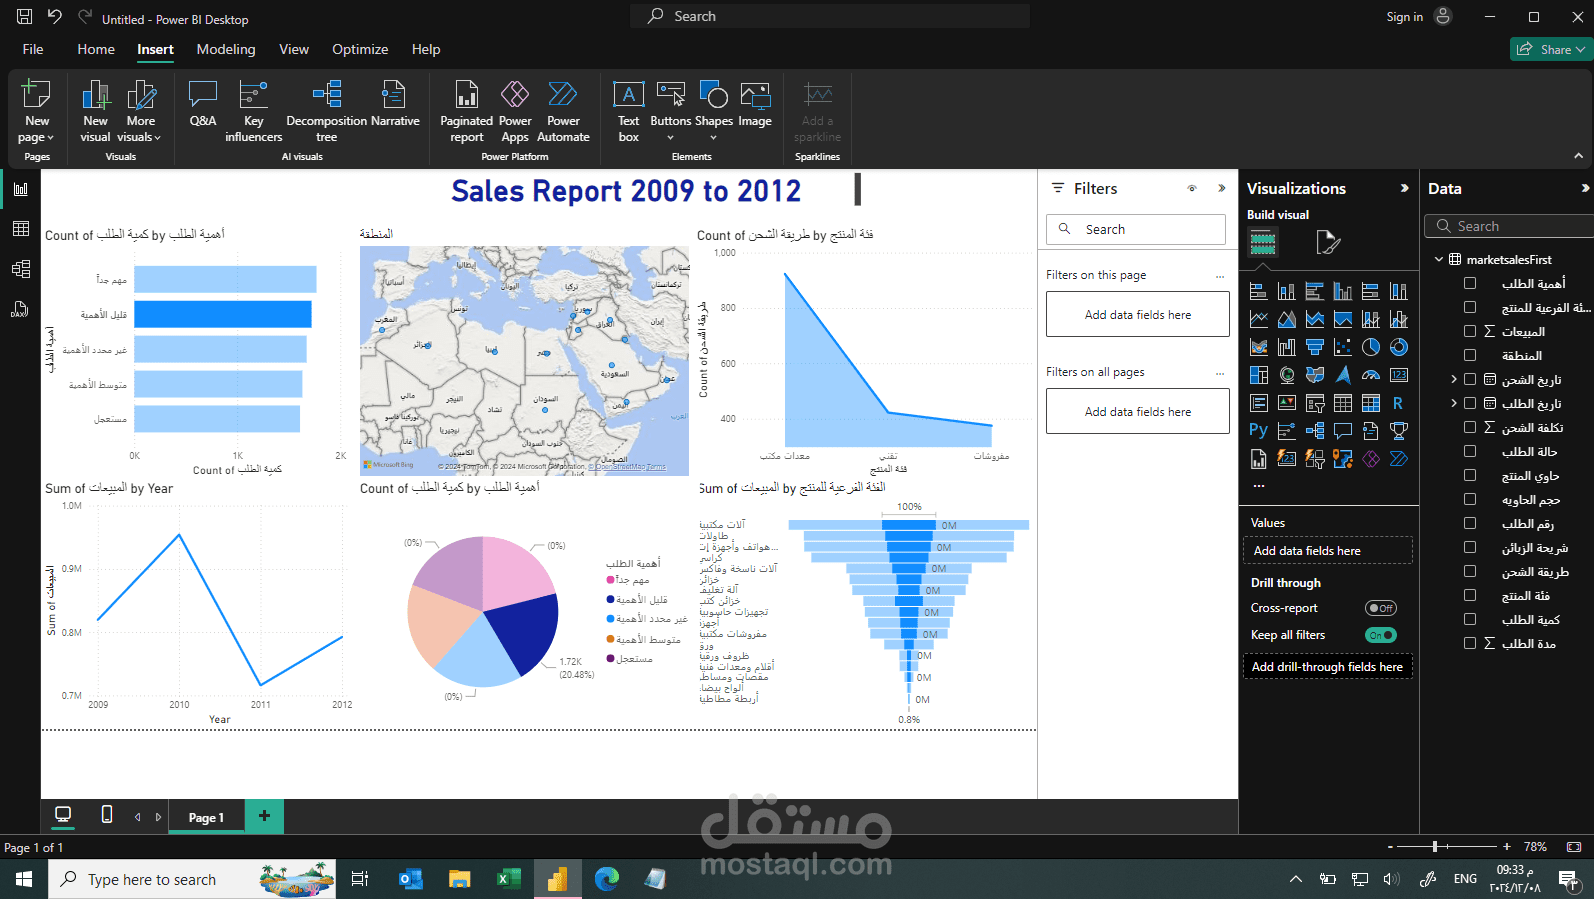Collapse the Data pane
Viewport: 1594px width, 899px height.
(x=1585, y=188)
